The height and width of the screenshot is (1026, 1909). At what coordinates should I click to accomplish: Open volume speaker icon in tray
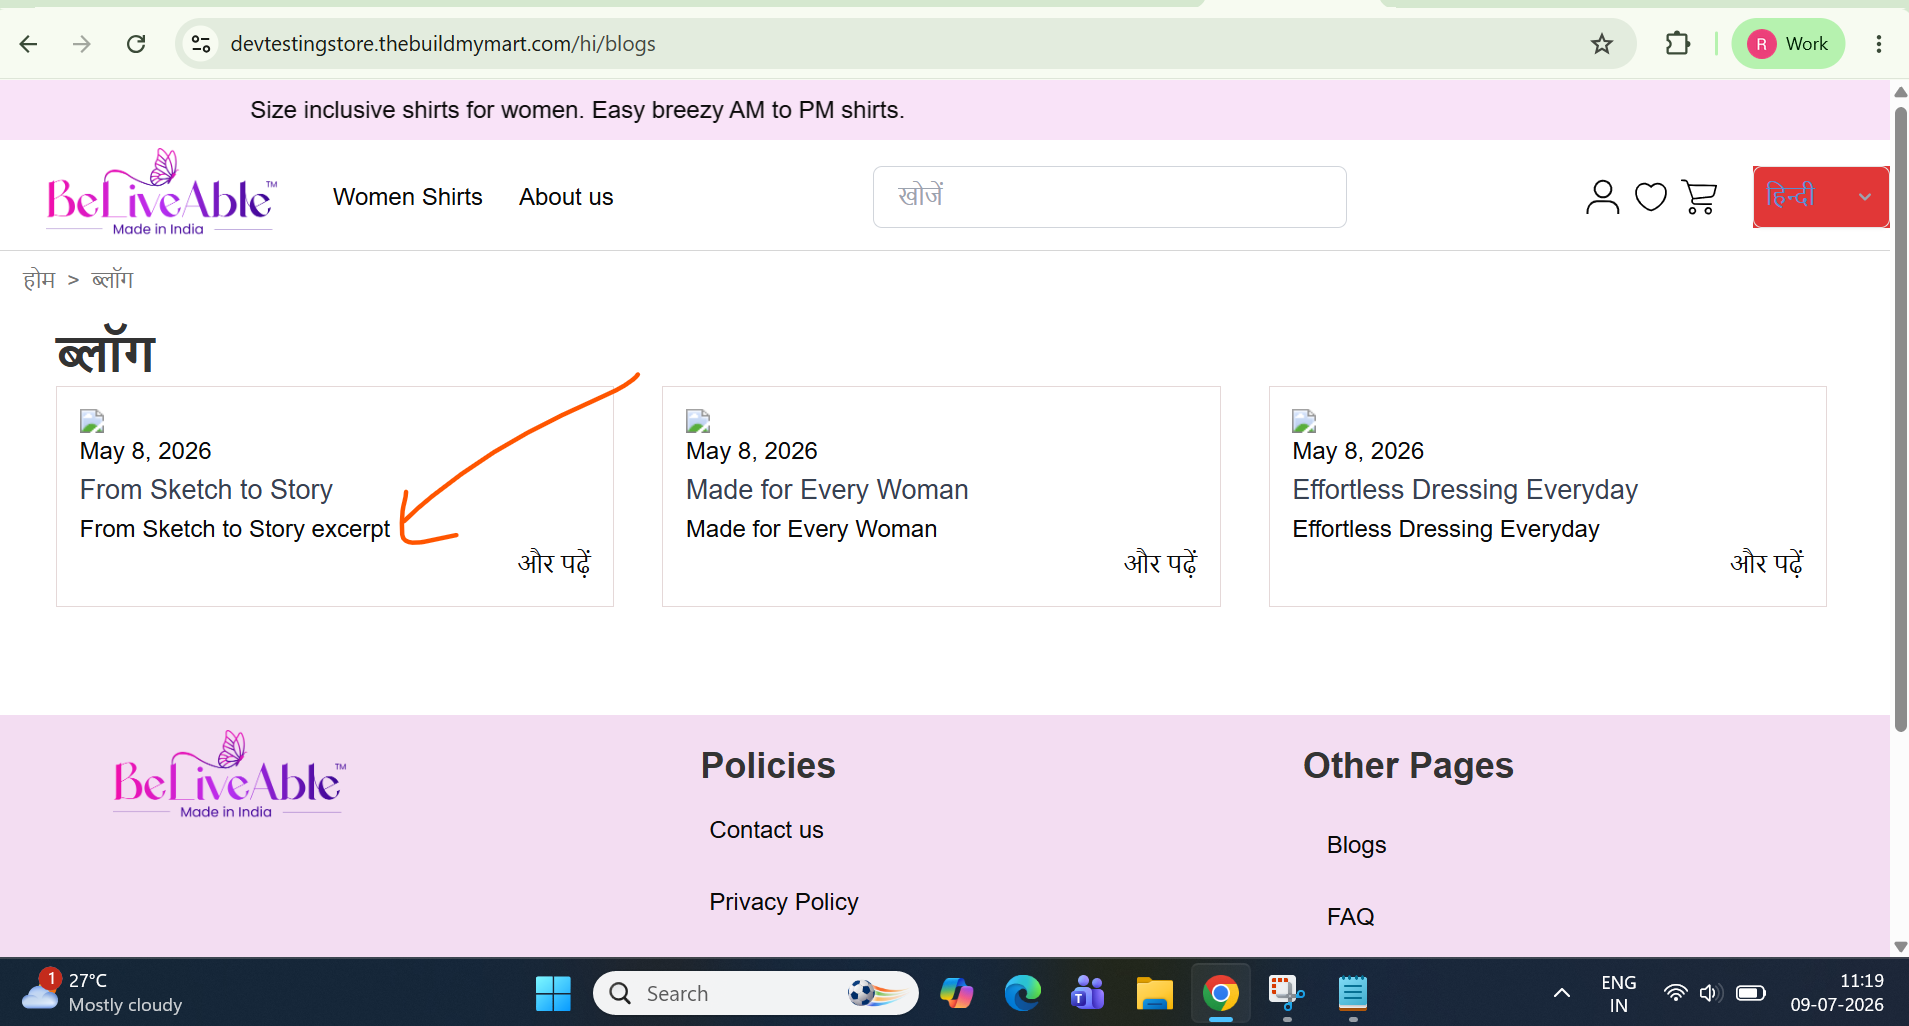coord(1710,993)
